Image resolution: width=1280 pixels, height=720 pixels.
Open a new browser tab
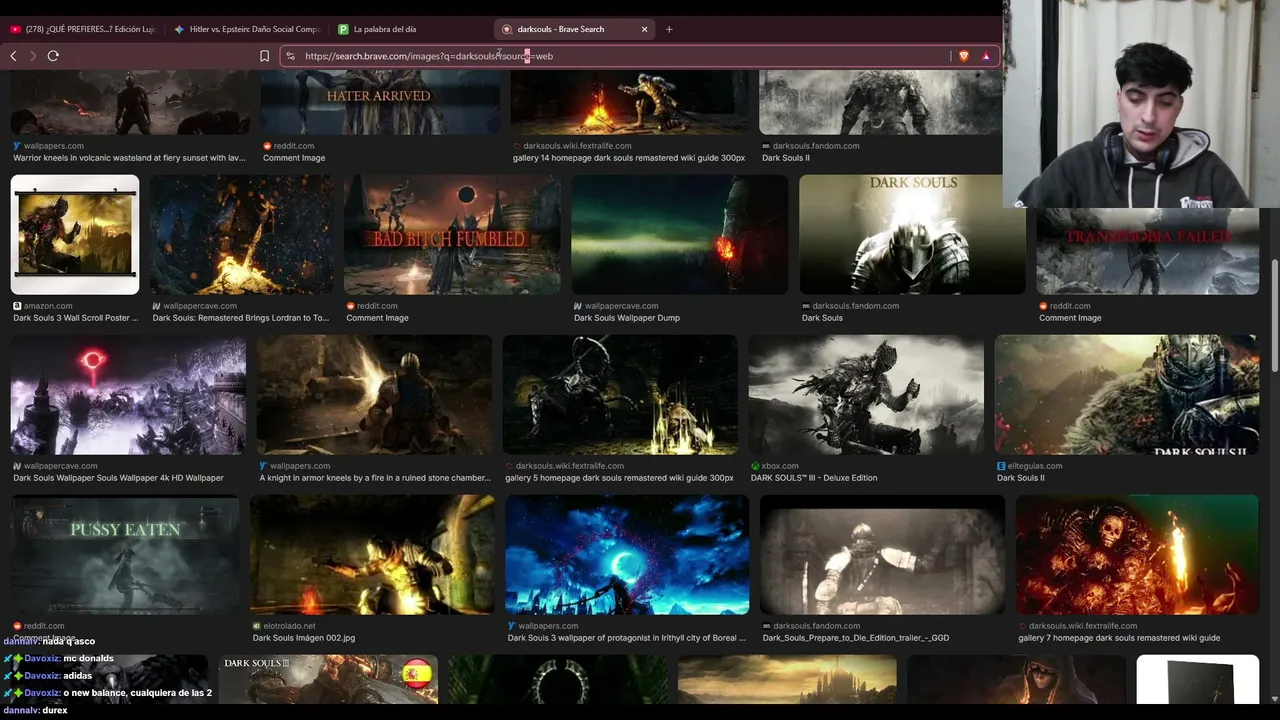coord(669,29)
